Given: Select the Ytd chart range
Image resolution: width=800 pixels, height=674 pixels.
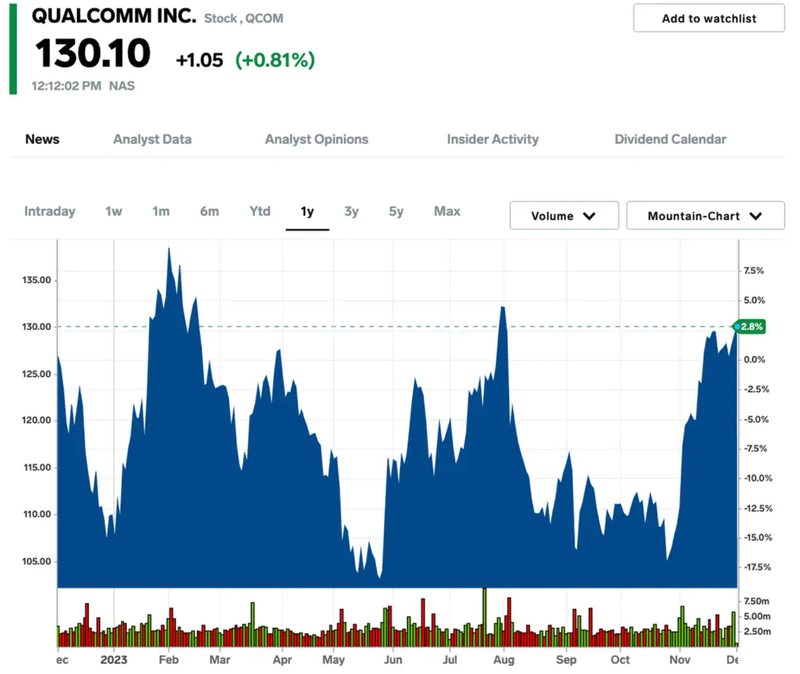Looking at the screenshot, I should pyautogui.click(x=260, y=211).
